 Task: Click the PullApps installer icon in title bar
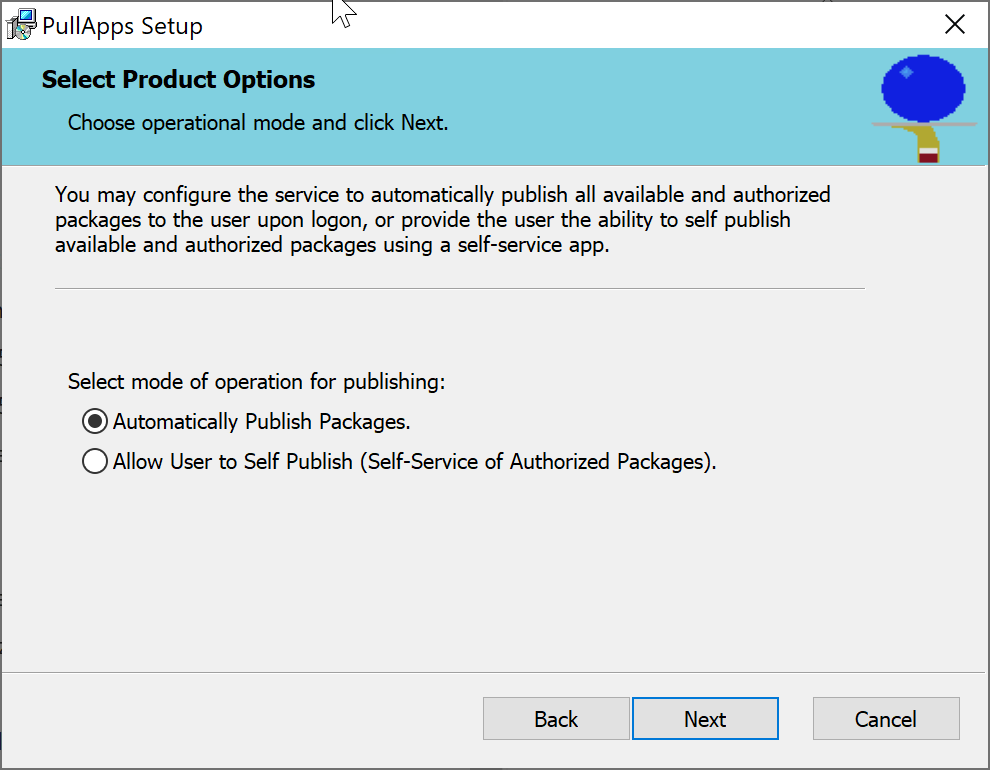pyautogui.click(x=21, y=25)
